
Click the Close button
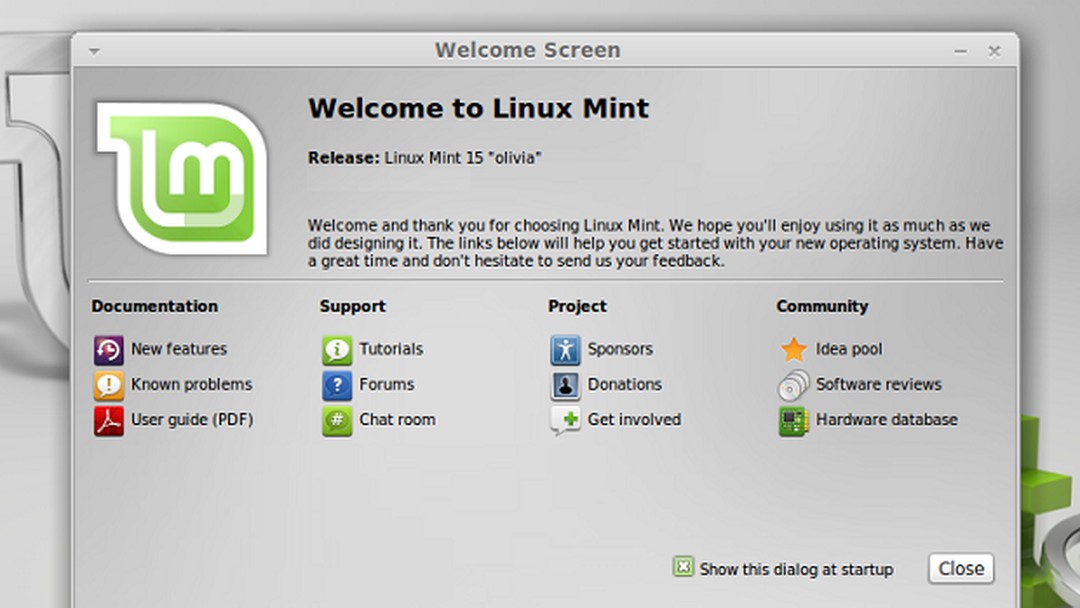[960, 567]
